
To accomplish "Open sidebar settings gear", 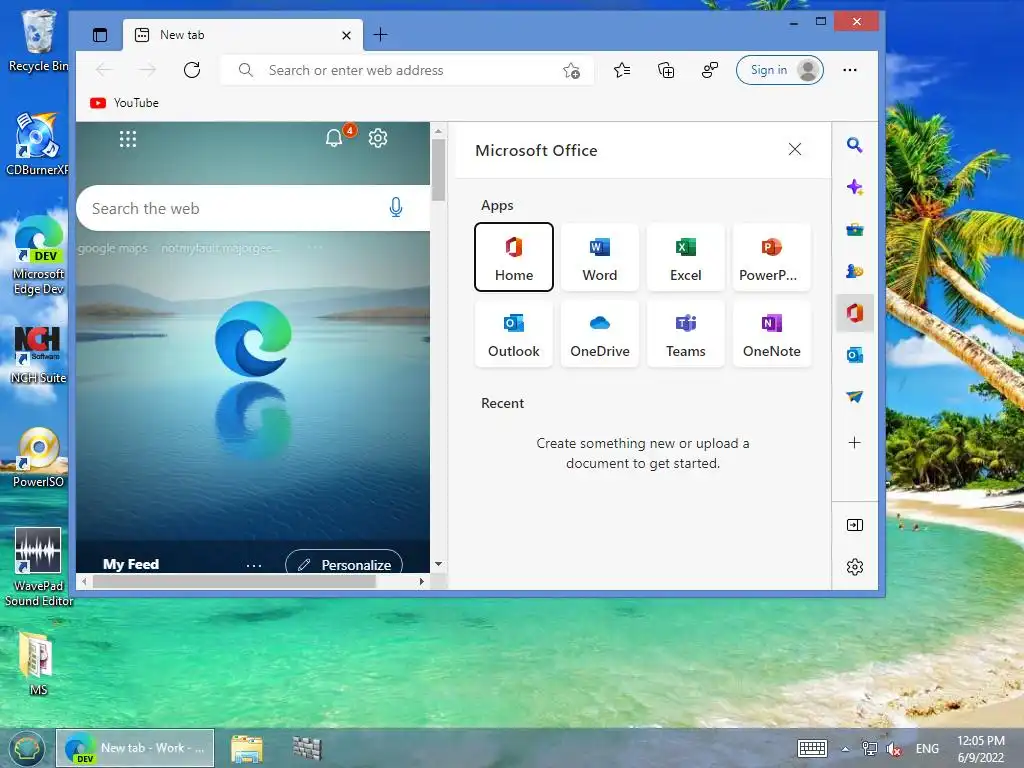I will (854, 567).
